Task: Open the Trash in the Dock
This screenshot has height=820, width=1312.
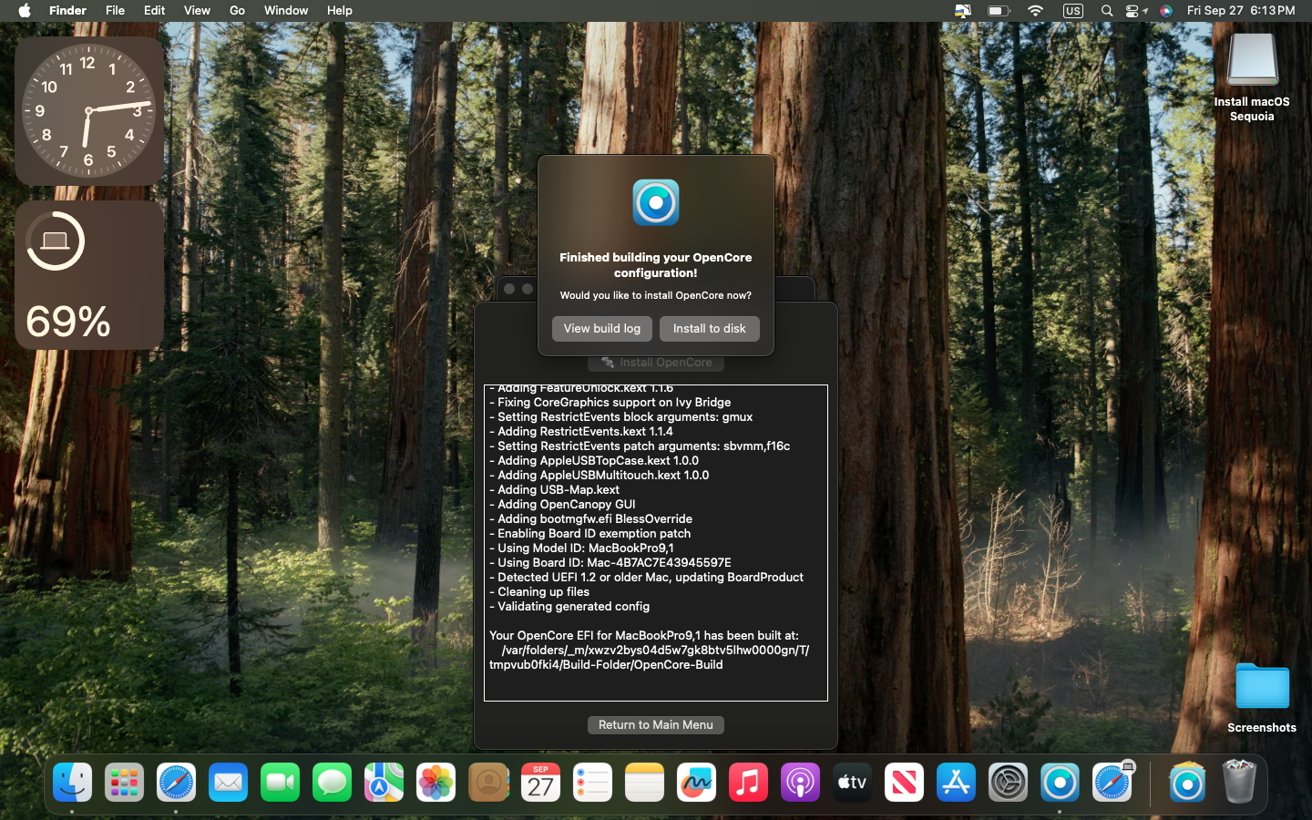Action: tap(1239, 782)
